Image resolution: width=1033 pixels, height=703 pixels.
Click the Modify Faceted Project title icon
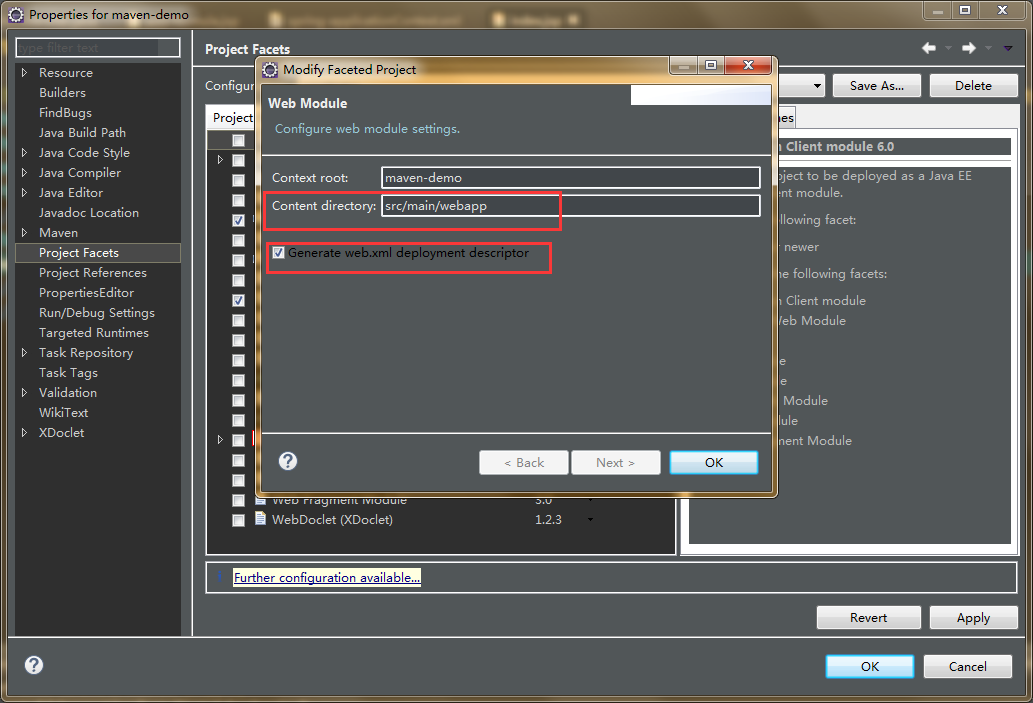tap(270, 70)
